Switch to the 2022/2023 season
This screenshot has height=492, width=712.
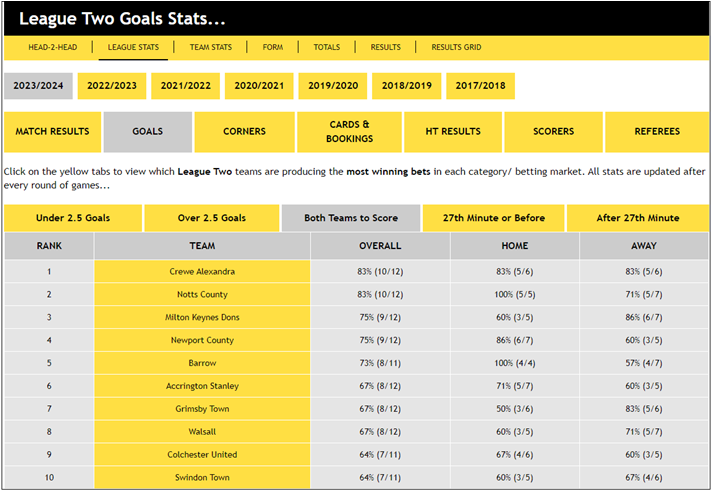click(112, 86)
